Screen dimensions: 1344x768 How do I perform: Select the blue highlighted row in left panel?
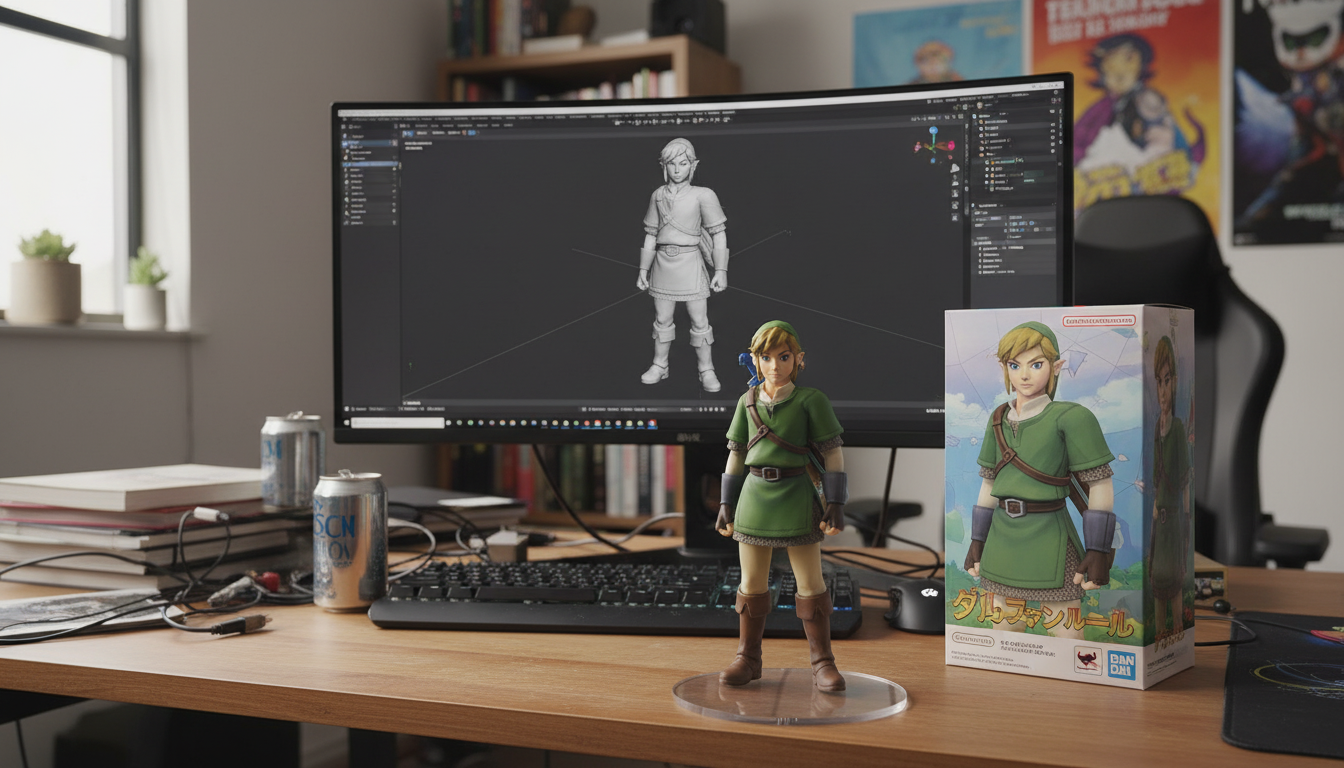point(370,164)
